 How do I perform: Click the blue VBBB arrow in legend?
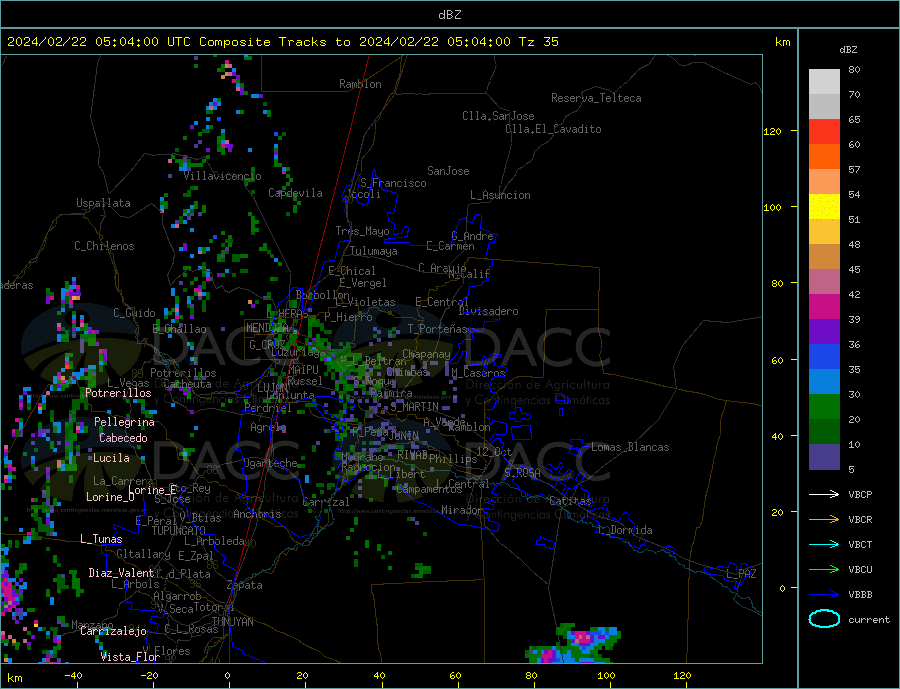(824, 594)
